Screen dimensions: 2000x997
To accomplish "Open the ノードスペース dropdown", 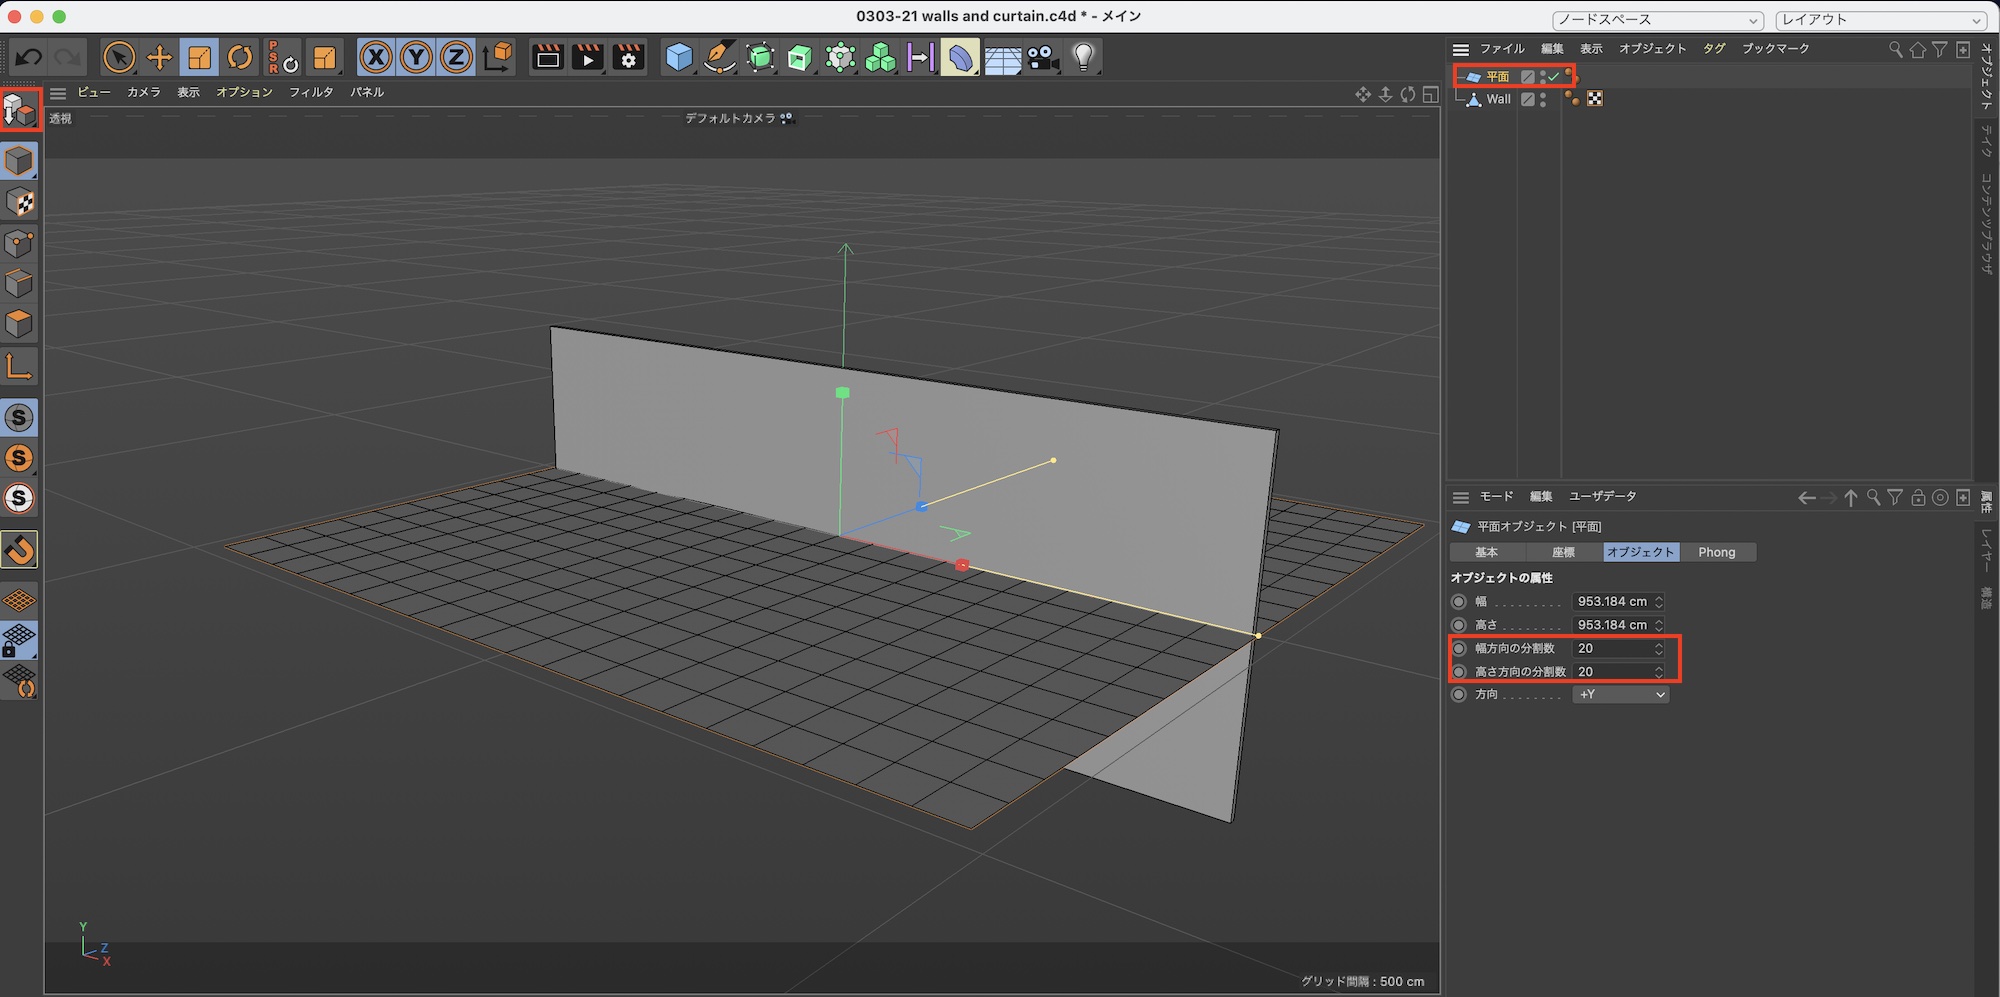I will [1657, 20].
